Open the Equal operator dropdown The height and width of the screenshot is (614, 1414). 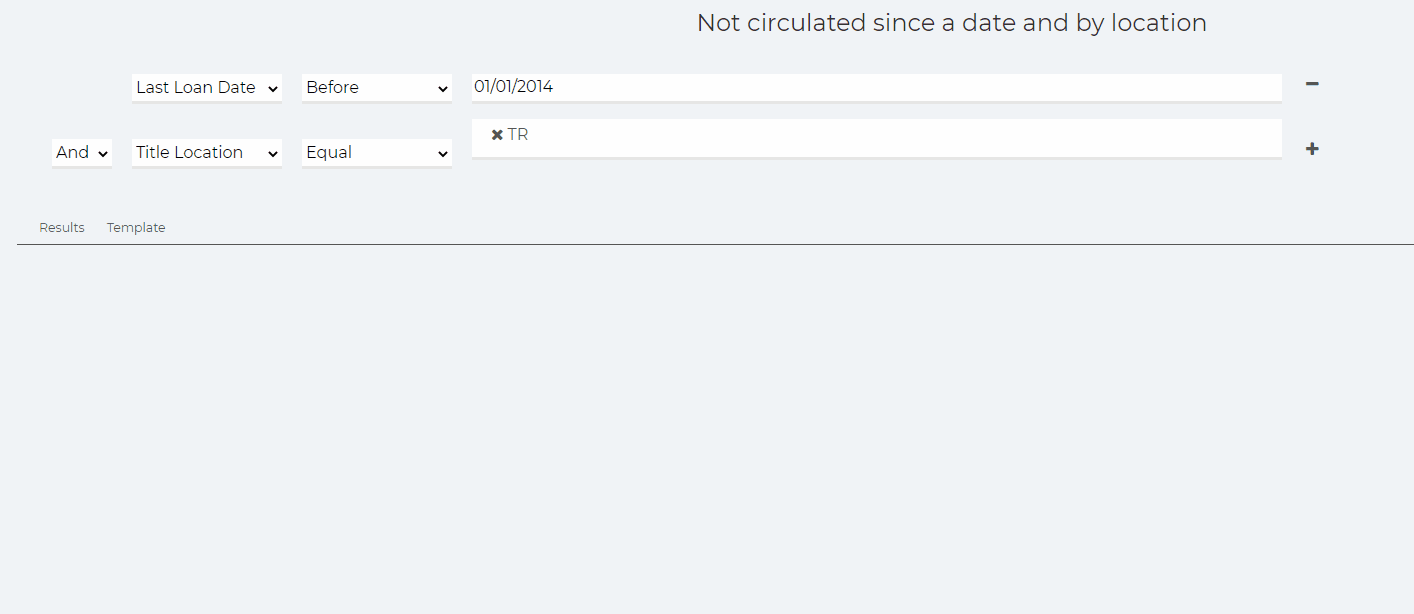tap(377, 152)
